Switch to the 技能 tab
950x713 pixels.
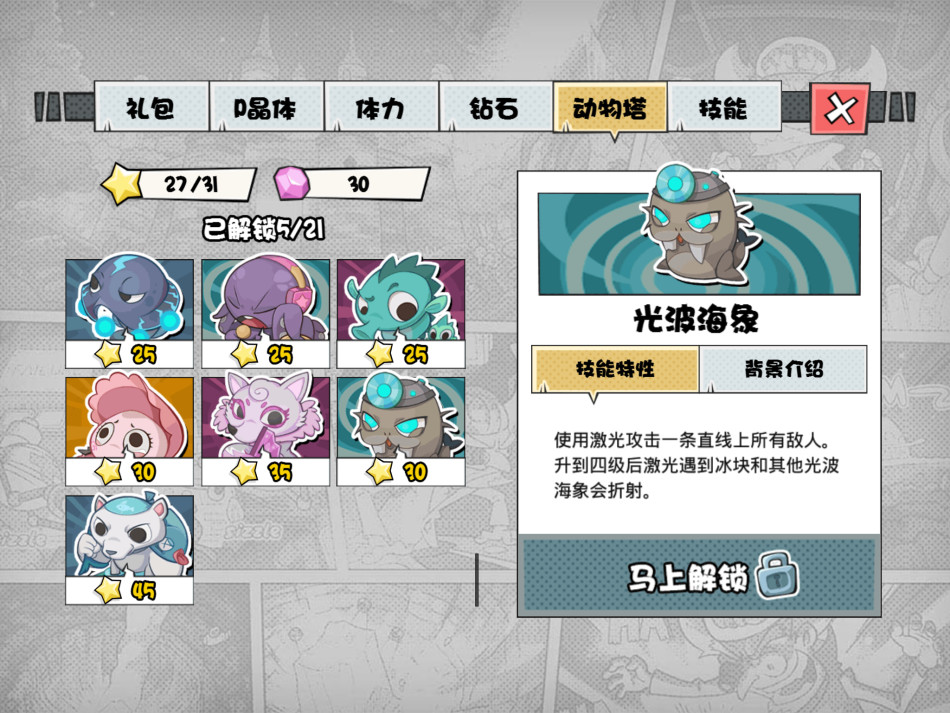coord(724,107)
